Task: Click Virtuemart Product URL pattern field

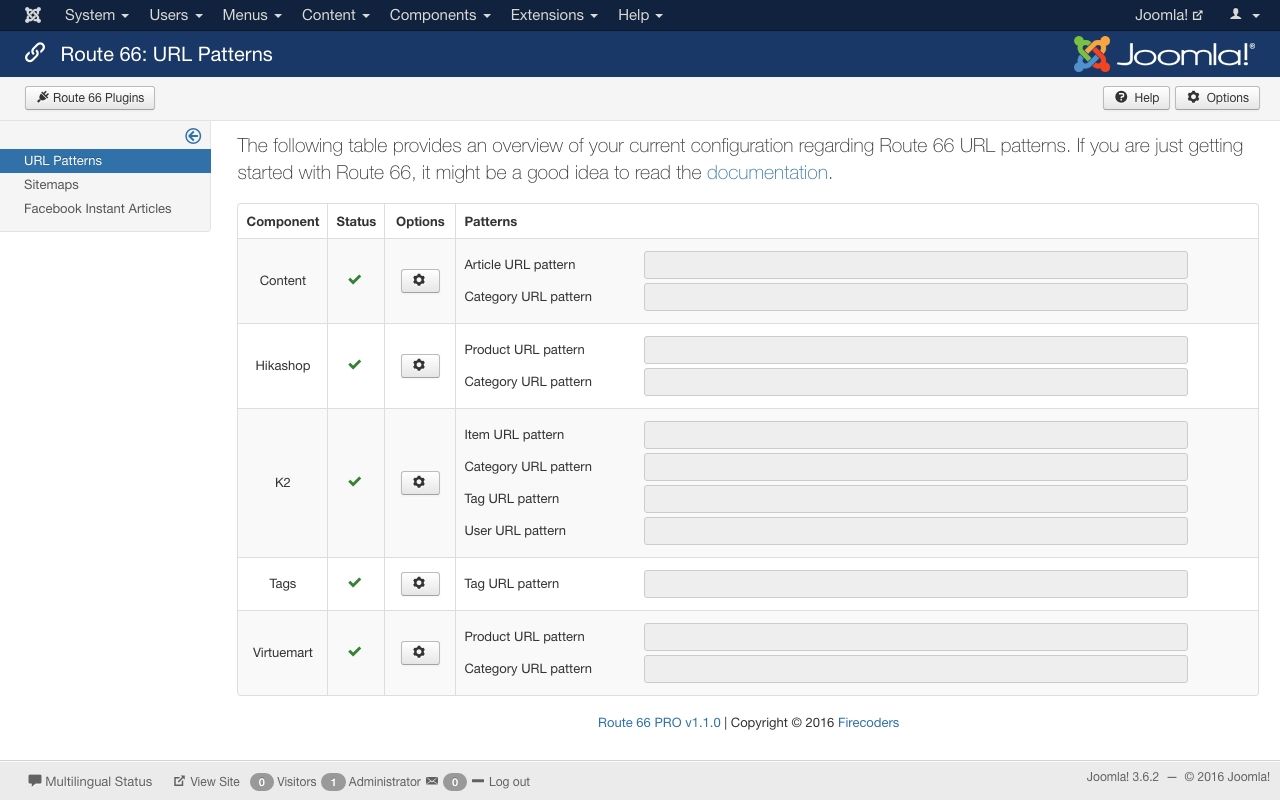Action: pos(915,637)
